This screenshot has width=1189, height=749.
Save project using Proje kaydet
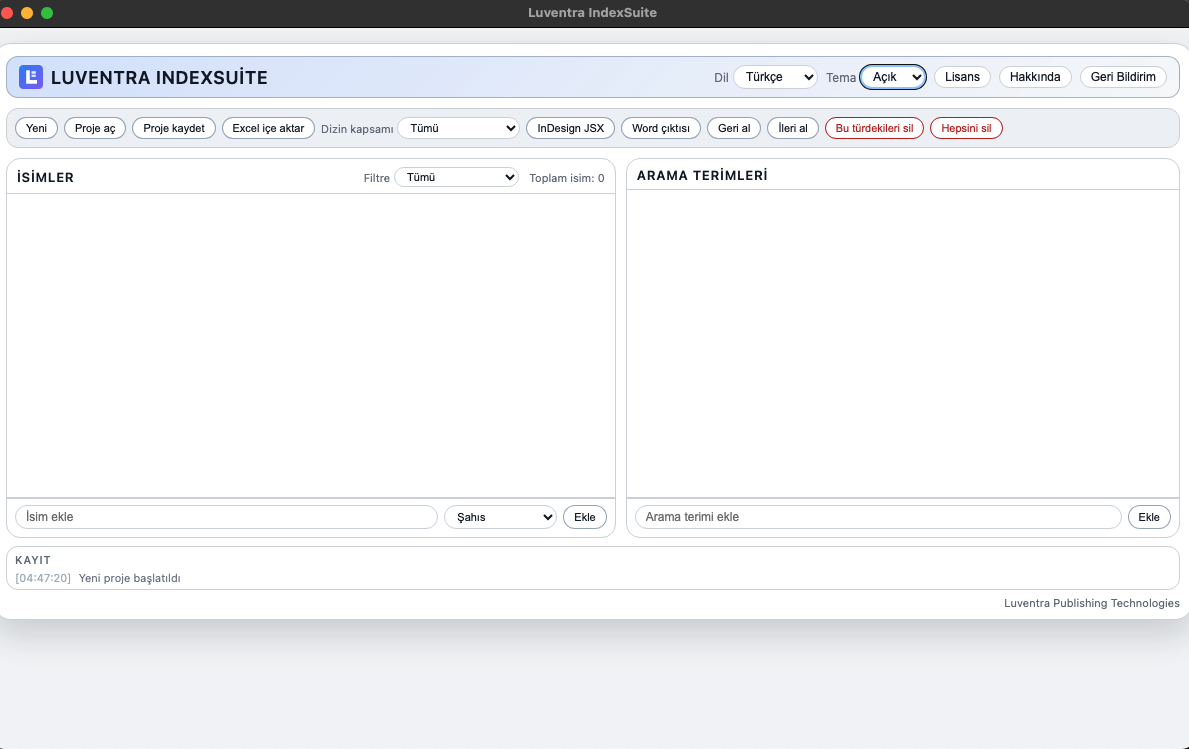click(x=174, y=128)
